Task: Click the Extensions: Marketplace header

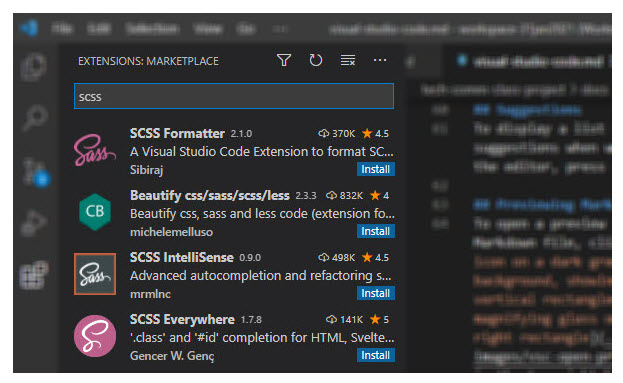Action: point(148,61)
